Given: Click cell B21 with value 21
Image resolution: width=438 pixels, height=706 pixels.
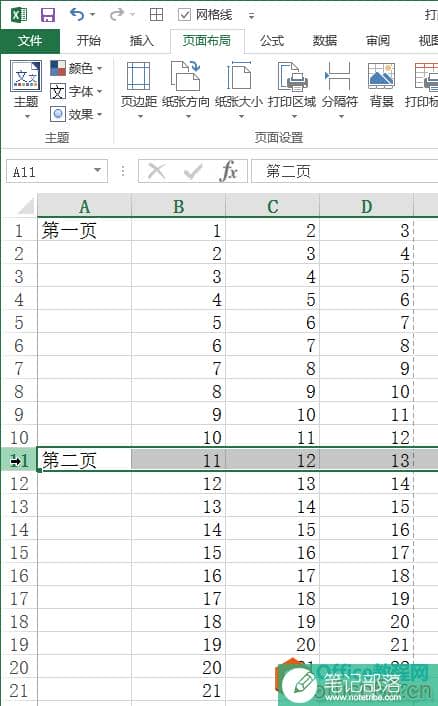Looking at the screenshot, I should (x=179, y=690).
